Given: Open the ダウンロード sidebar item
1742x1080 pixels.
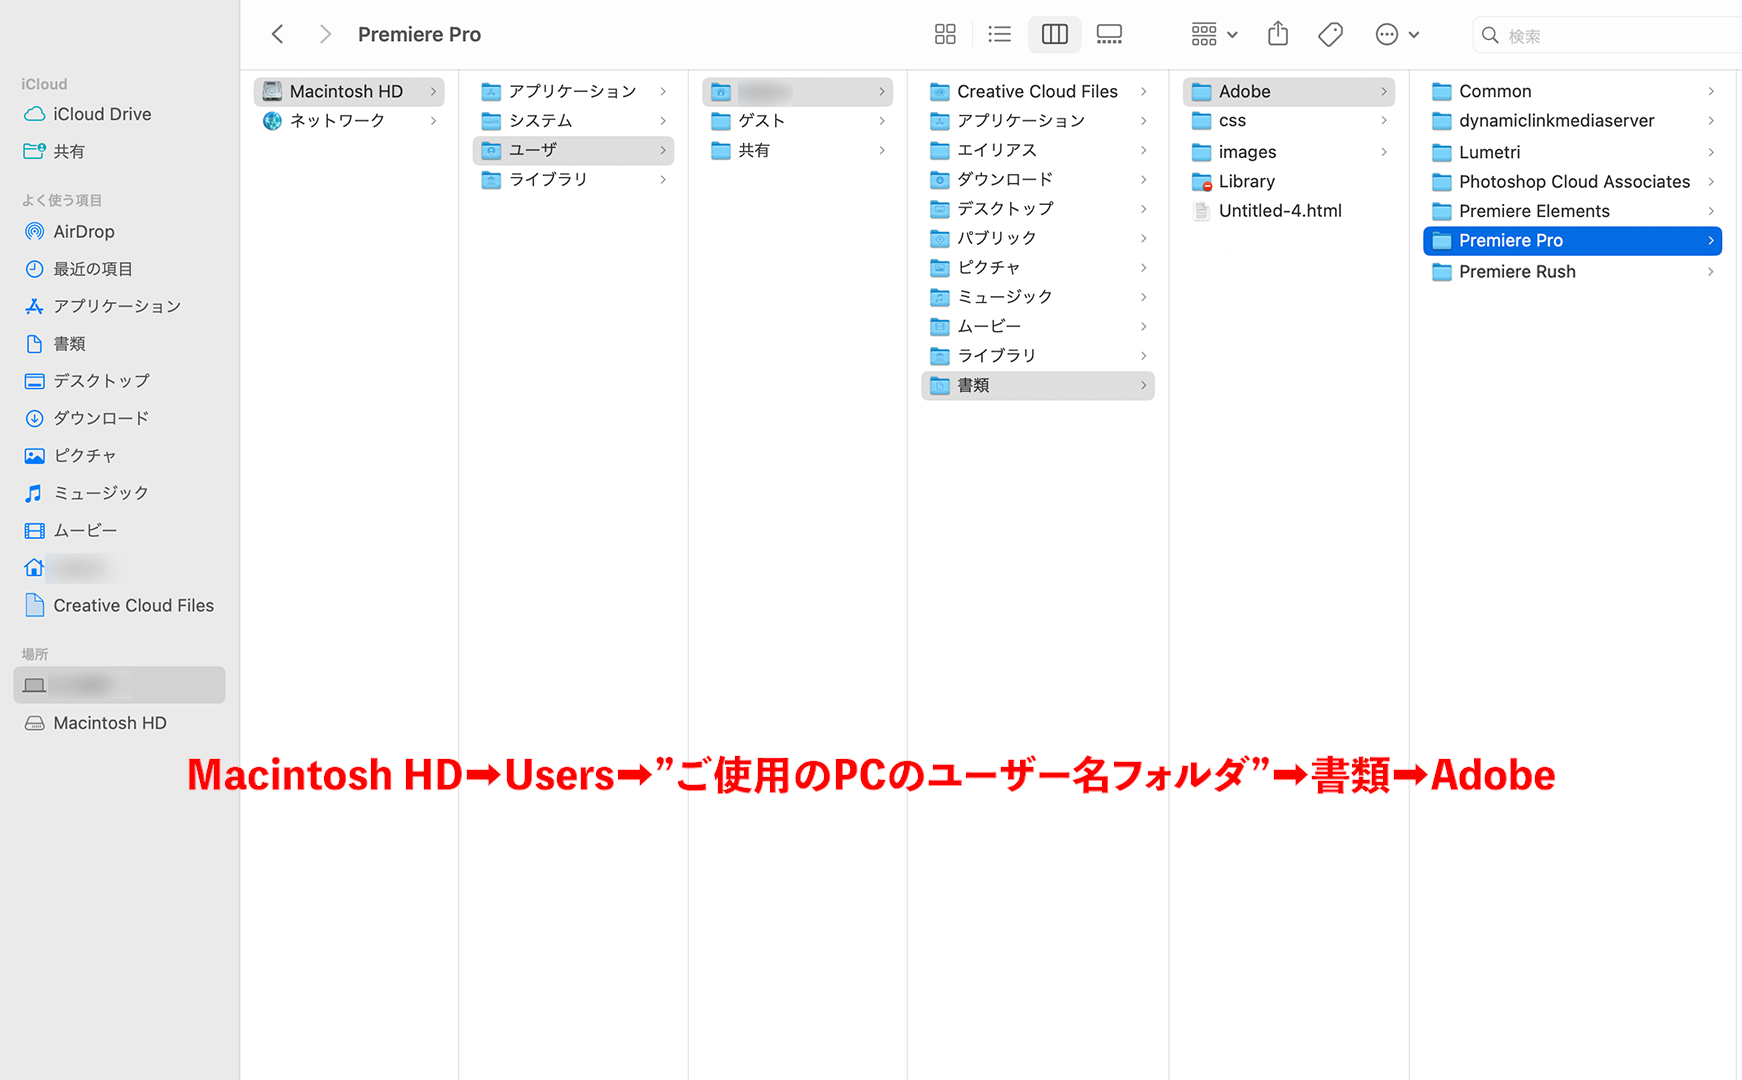Looking at the screenshot, I should (101, 418).
